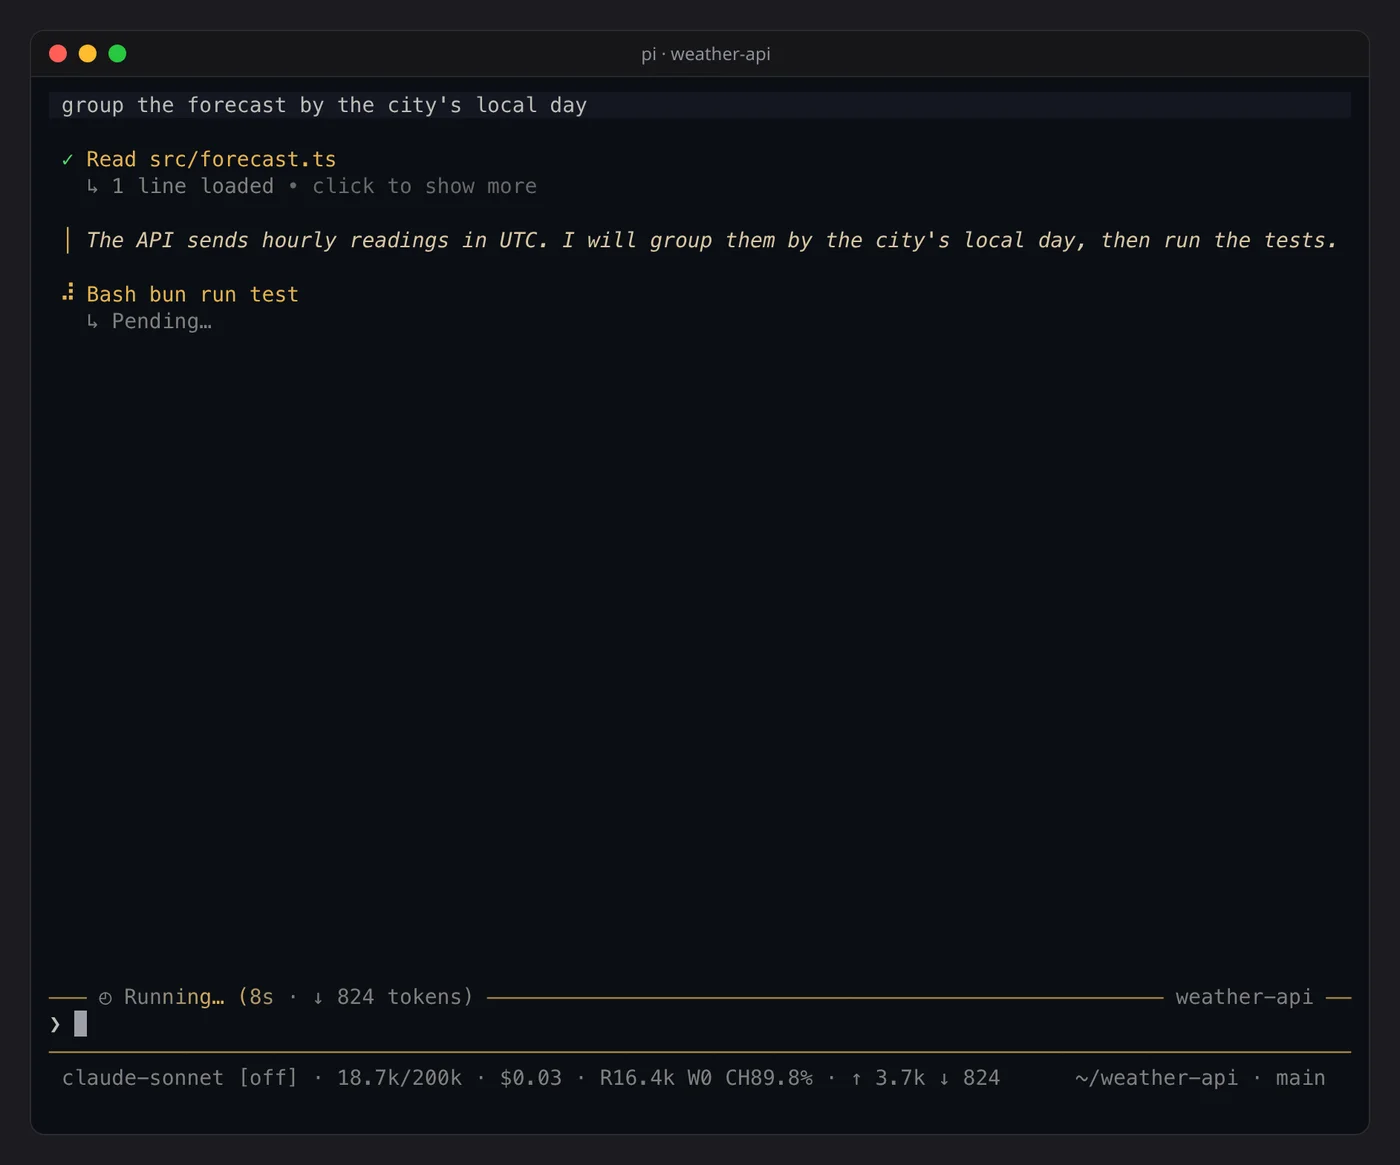1400x1165 pixels.
Task: Click the R16.4k cache read stat
Action: [637, 1078]
